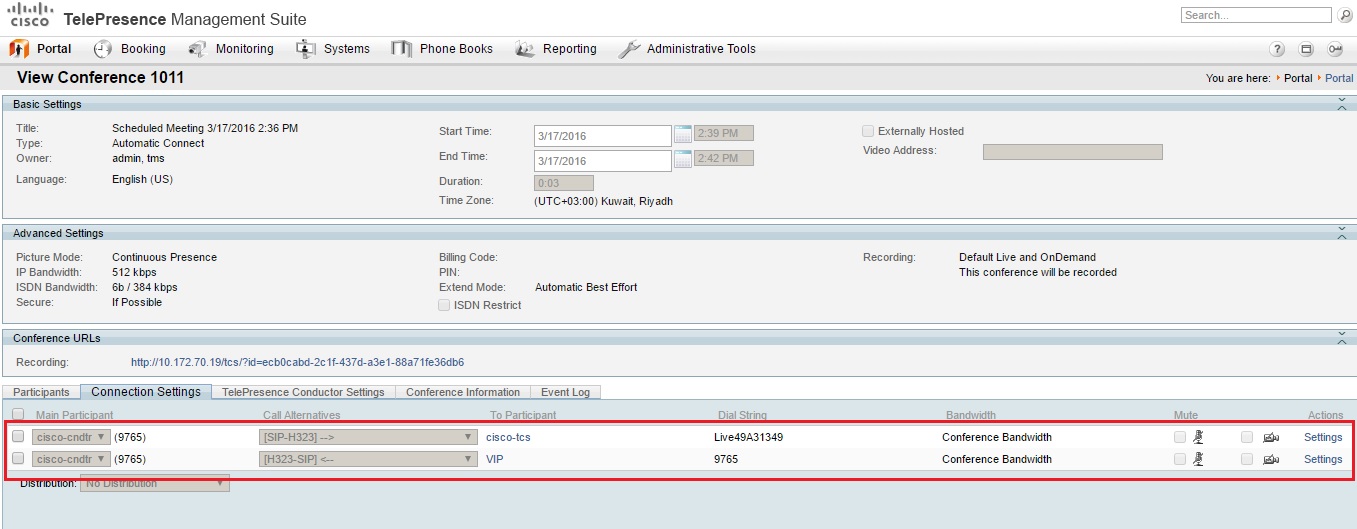Open the Event Log tab
The width and height of the screenshot is (1357, 529).
coord(566,392)
